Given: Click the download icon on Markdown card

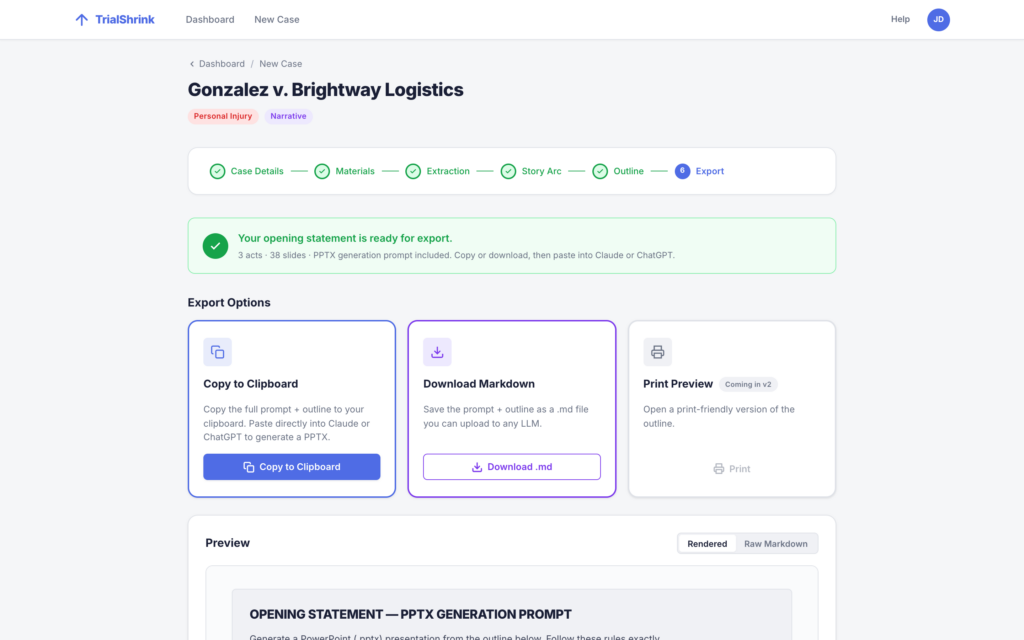Looking at the screenshot, I should coord(437,352).
